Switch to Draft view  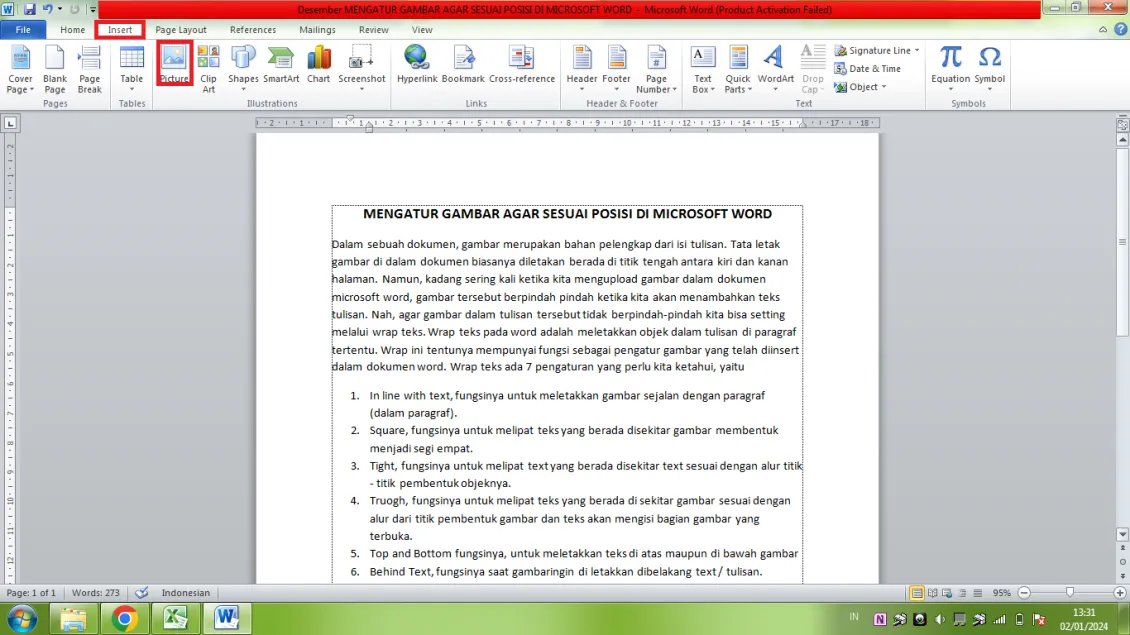click(977, 593)
